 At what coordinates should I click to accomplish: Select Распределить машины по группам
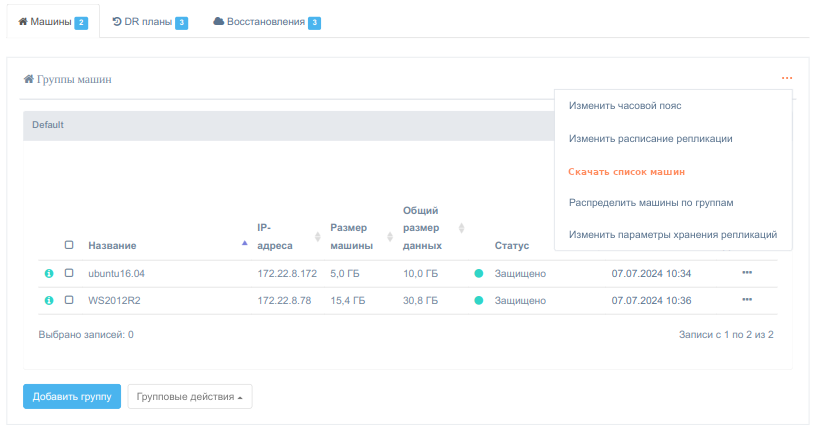651,203
